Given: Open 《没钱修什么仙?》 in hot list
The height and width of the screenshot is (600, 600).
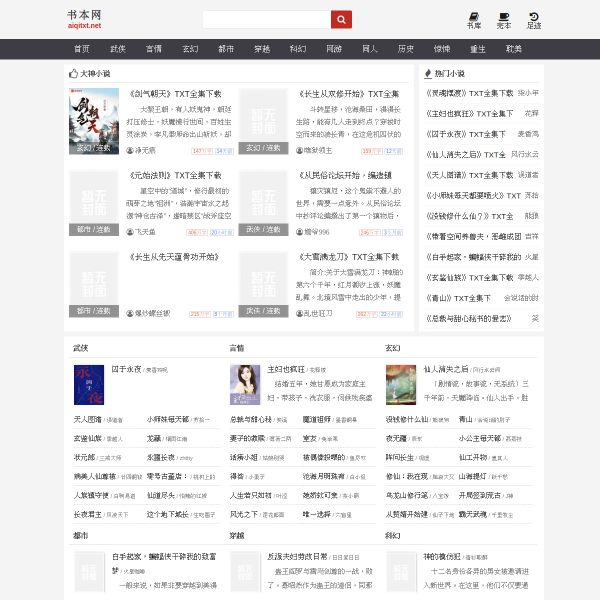Looking at the screenshot, I should [470, 216].
